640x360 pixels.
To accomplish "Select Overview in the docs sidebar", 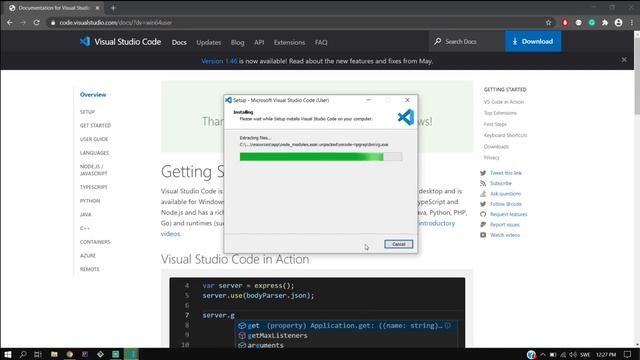I will (x=93, y=95).
